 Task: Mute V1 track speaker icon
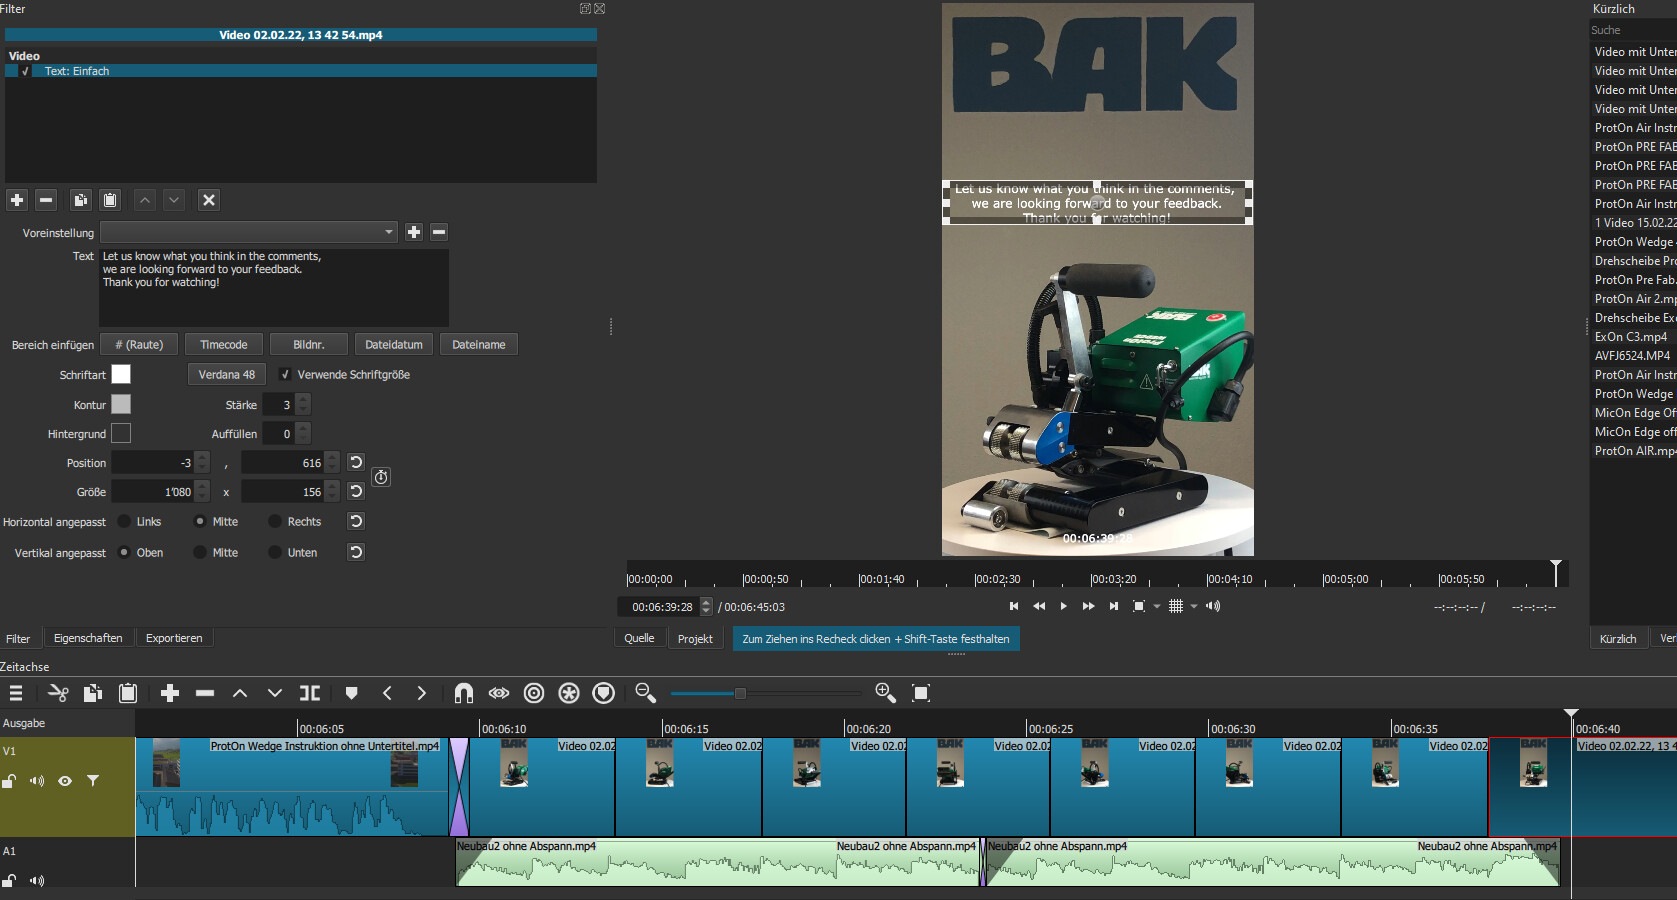click(x=37, y=781)
